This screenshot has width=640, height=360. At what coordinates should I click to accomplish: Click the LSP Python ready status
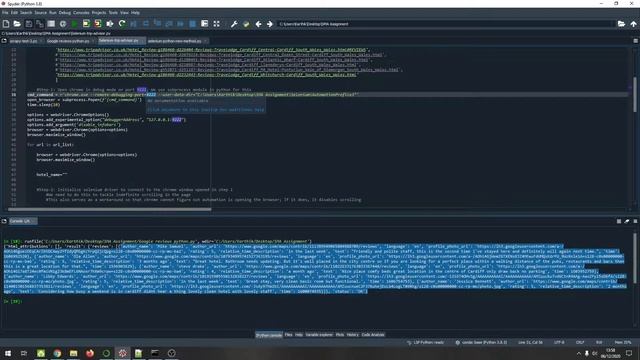(426, 342)
